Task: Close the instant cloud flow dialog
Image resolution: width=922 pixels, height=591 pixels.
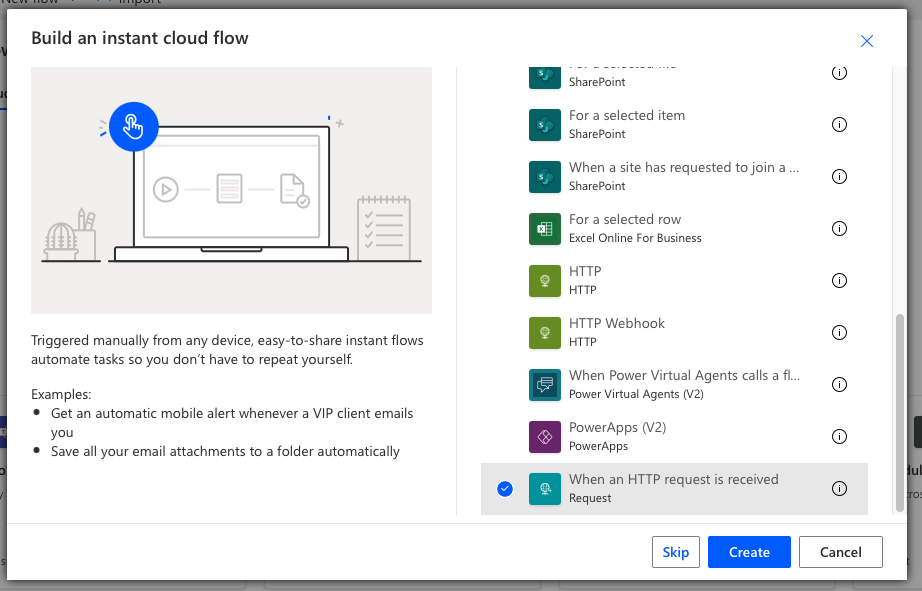Action: (867, 41)
